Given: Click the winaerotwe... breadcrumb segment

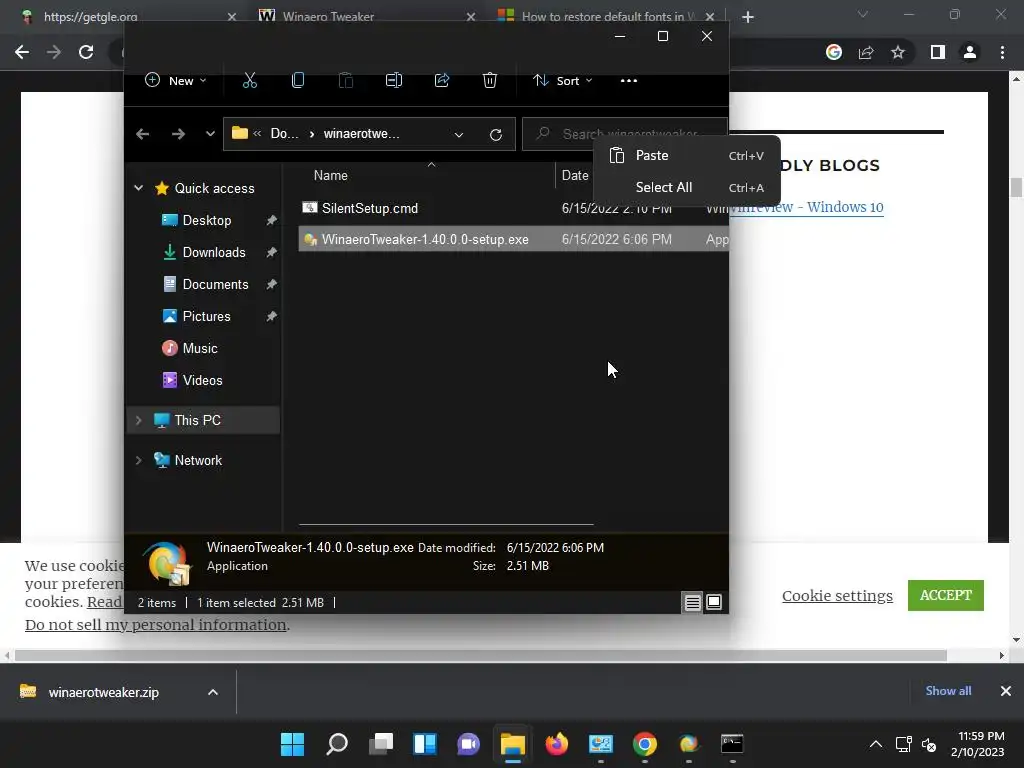Looking at the screenshot, I should tap(361, 134).
